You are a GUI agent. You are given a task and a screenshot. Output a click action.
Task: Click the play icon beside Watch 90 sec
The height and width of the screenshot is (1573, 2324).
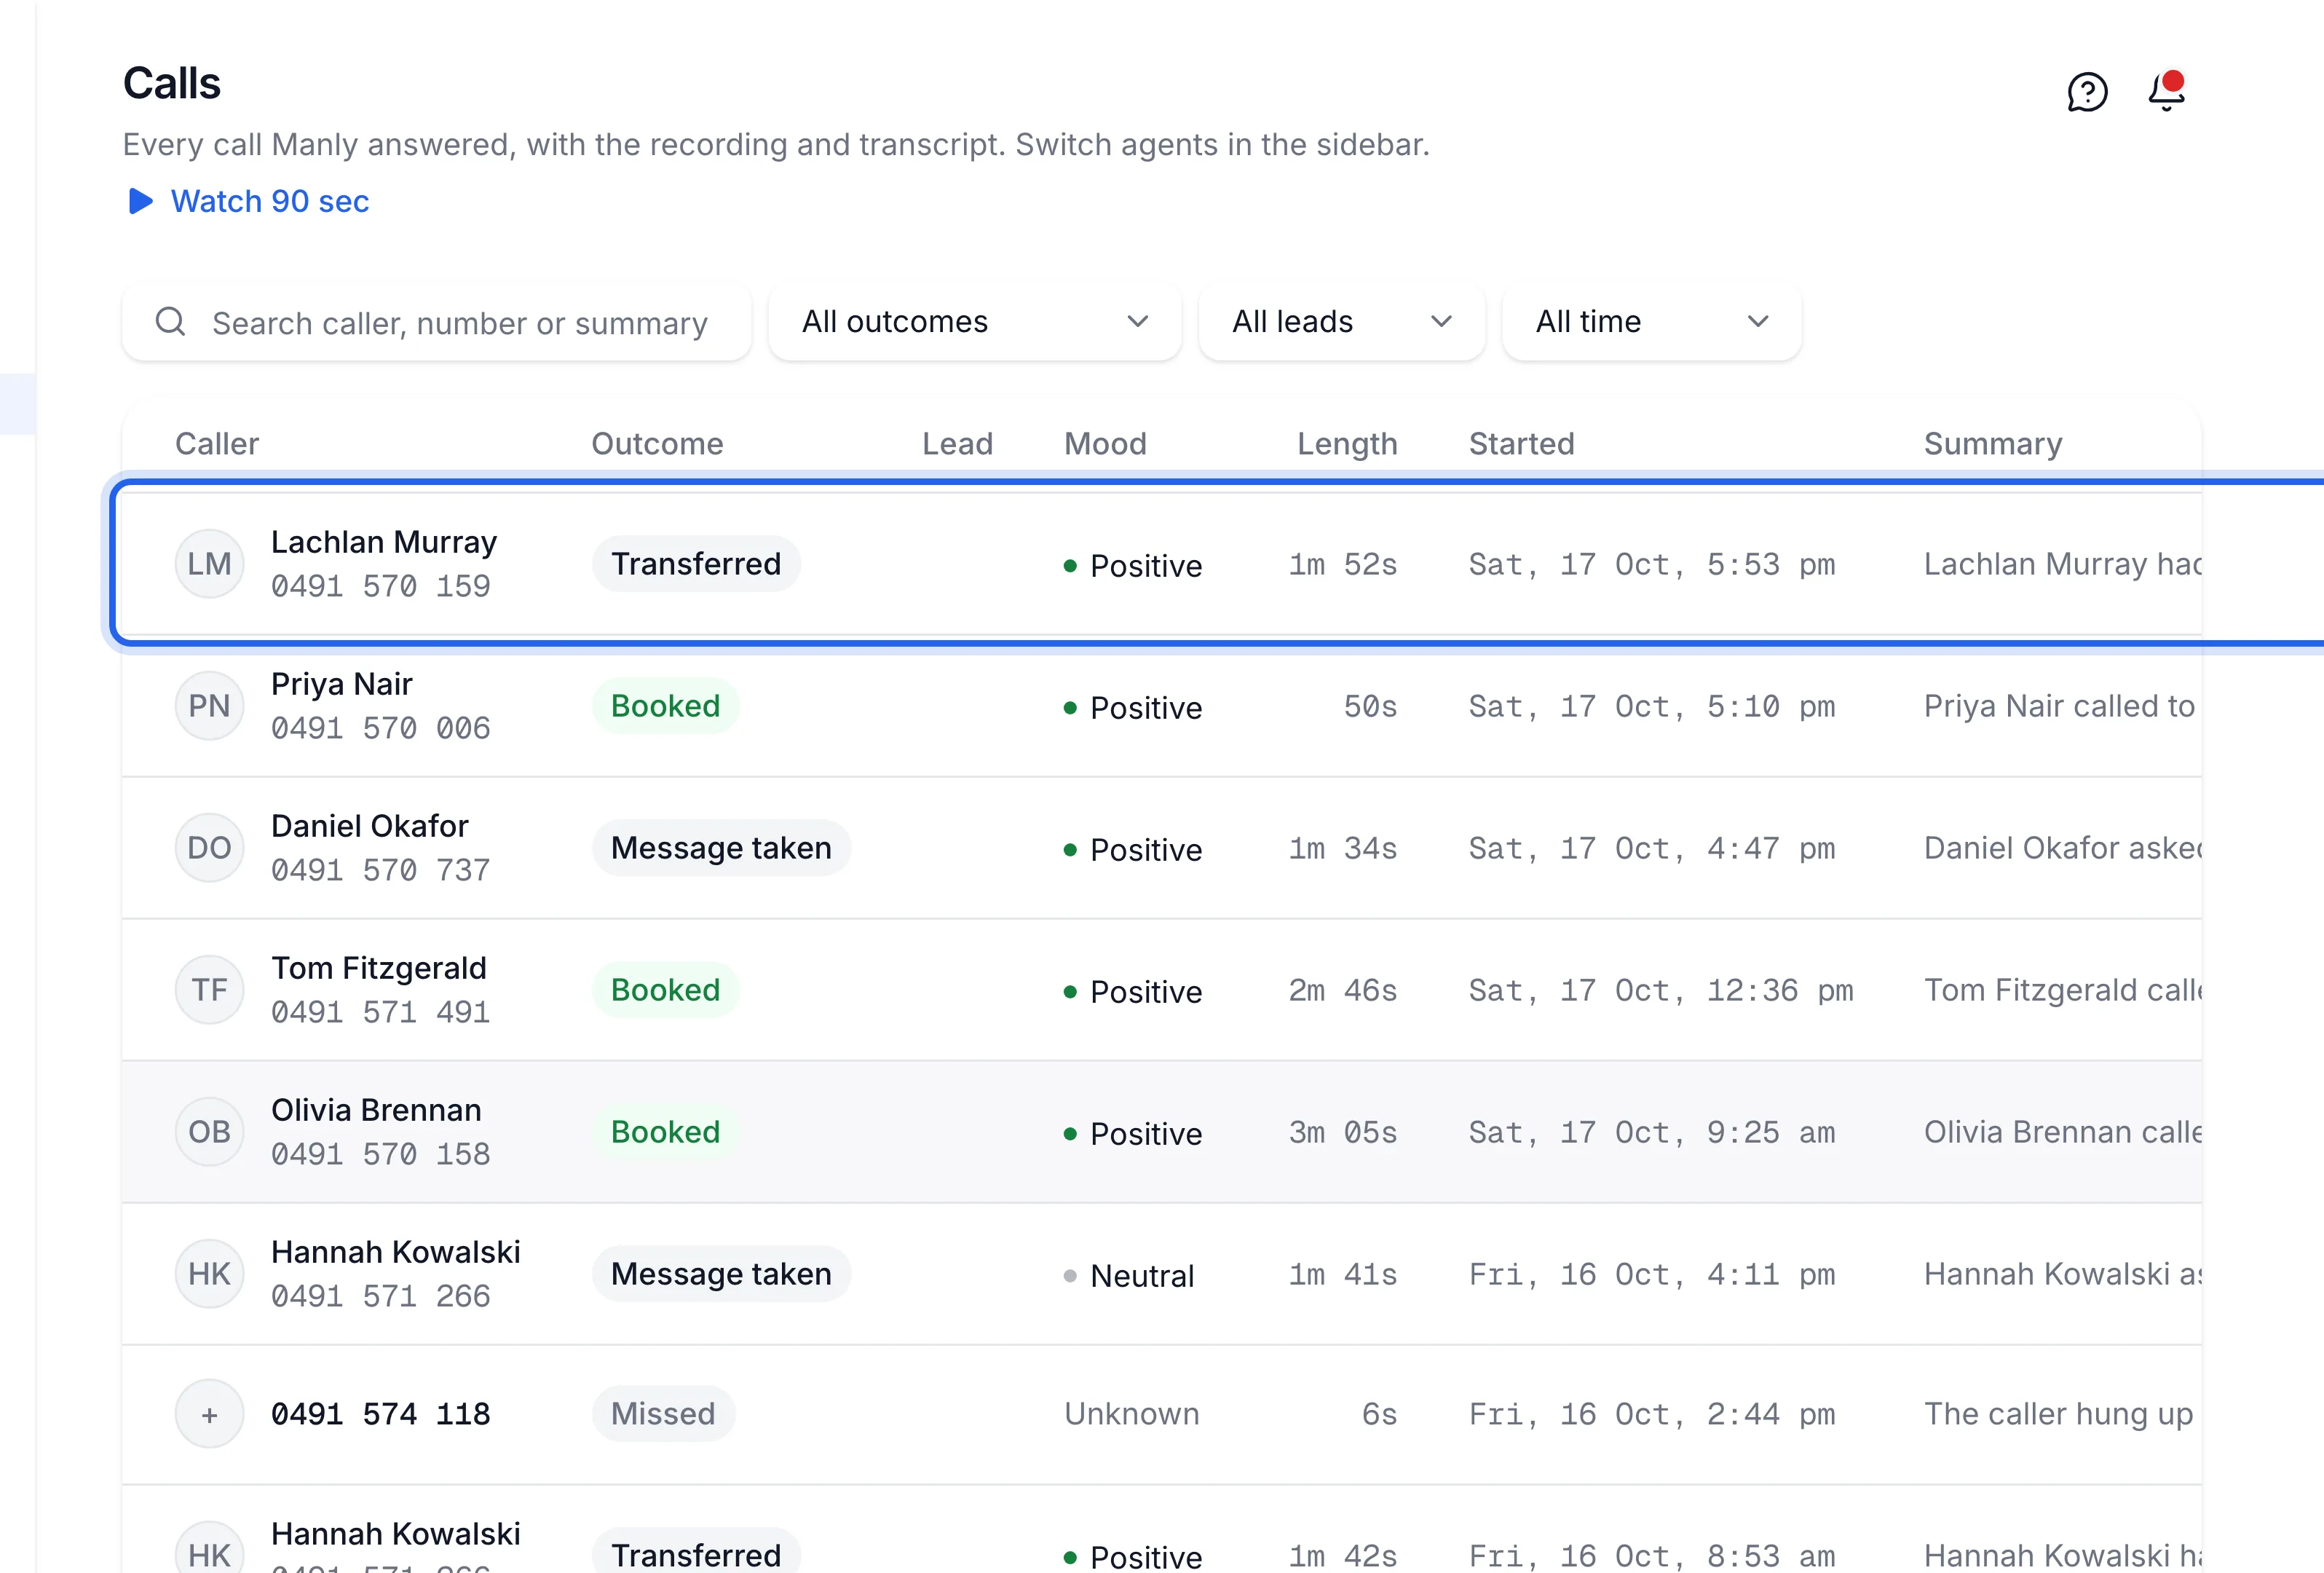coord(141,201)
